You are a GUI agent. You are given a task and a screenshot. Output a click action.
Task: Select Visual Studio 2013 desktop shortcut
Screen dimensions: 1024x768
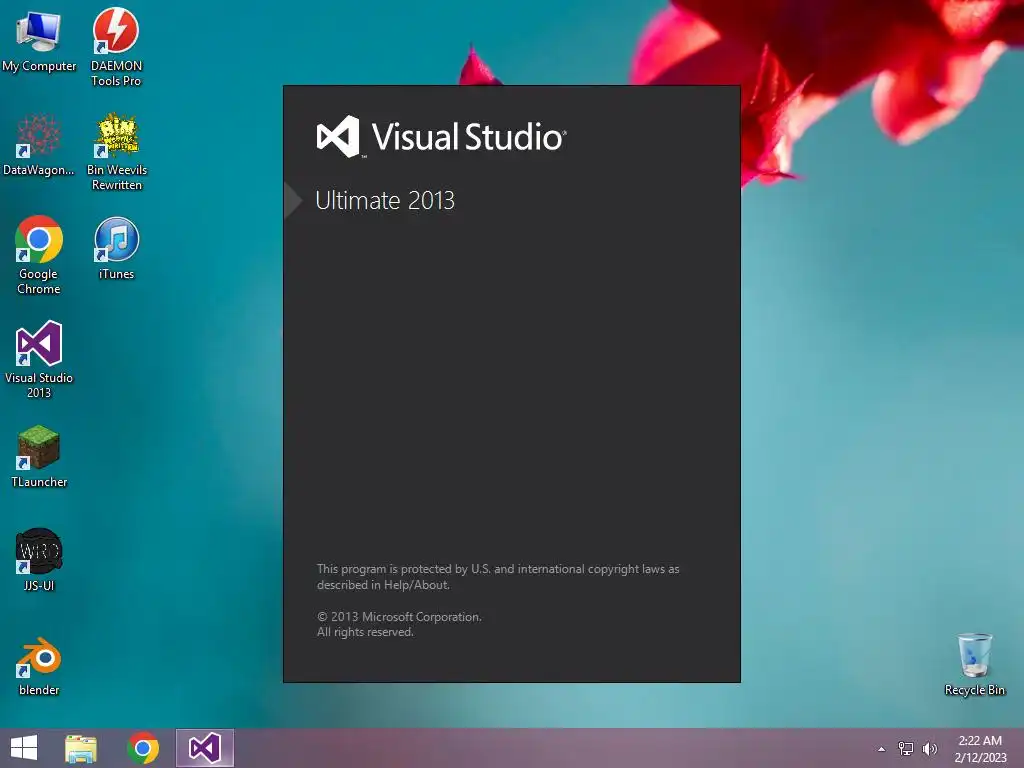[x=39, y=359]
